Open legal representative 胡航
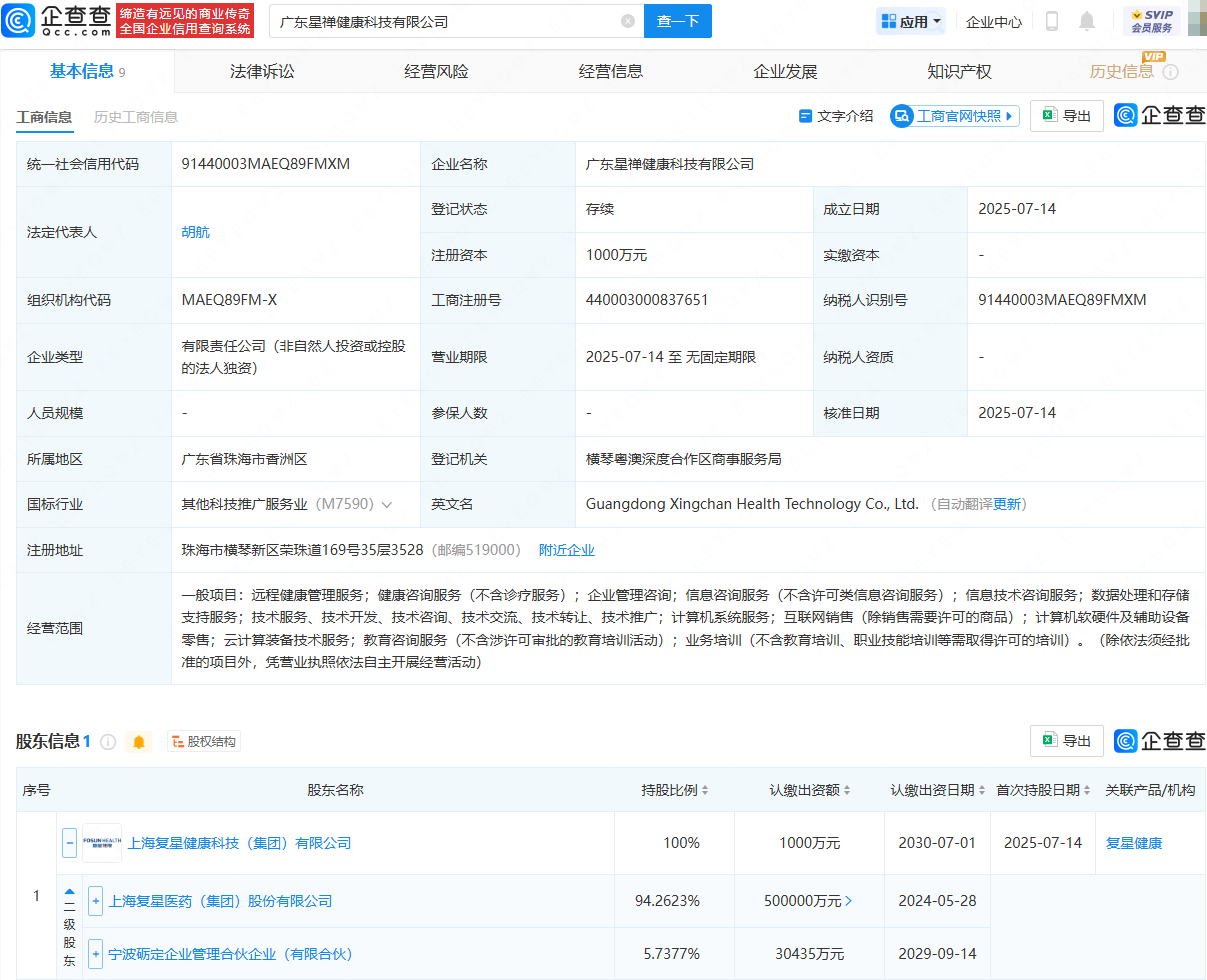This screenshot has height=980, width=1207. click(x=196, y=232)
